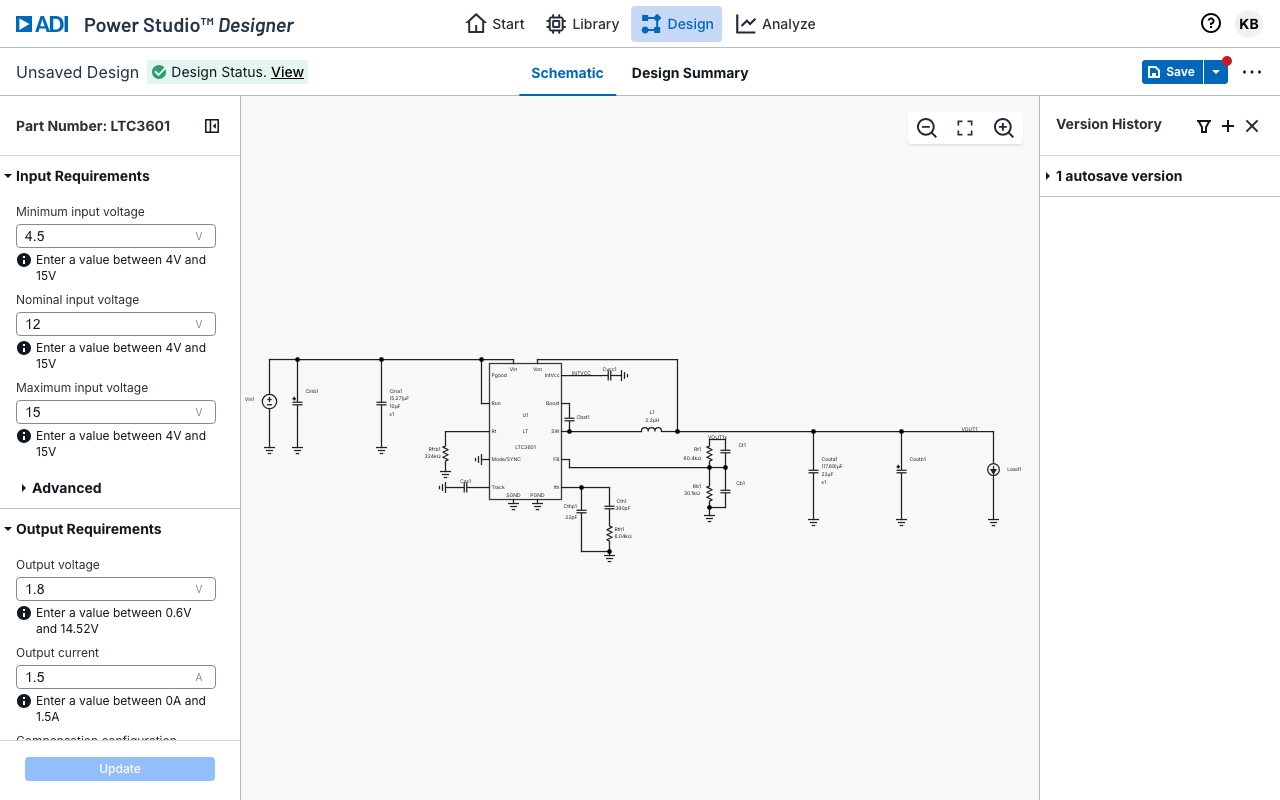
Task: Edit the Output voltage field
Action: point(116,589)
